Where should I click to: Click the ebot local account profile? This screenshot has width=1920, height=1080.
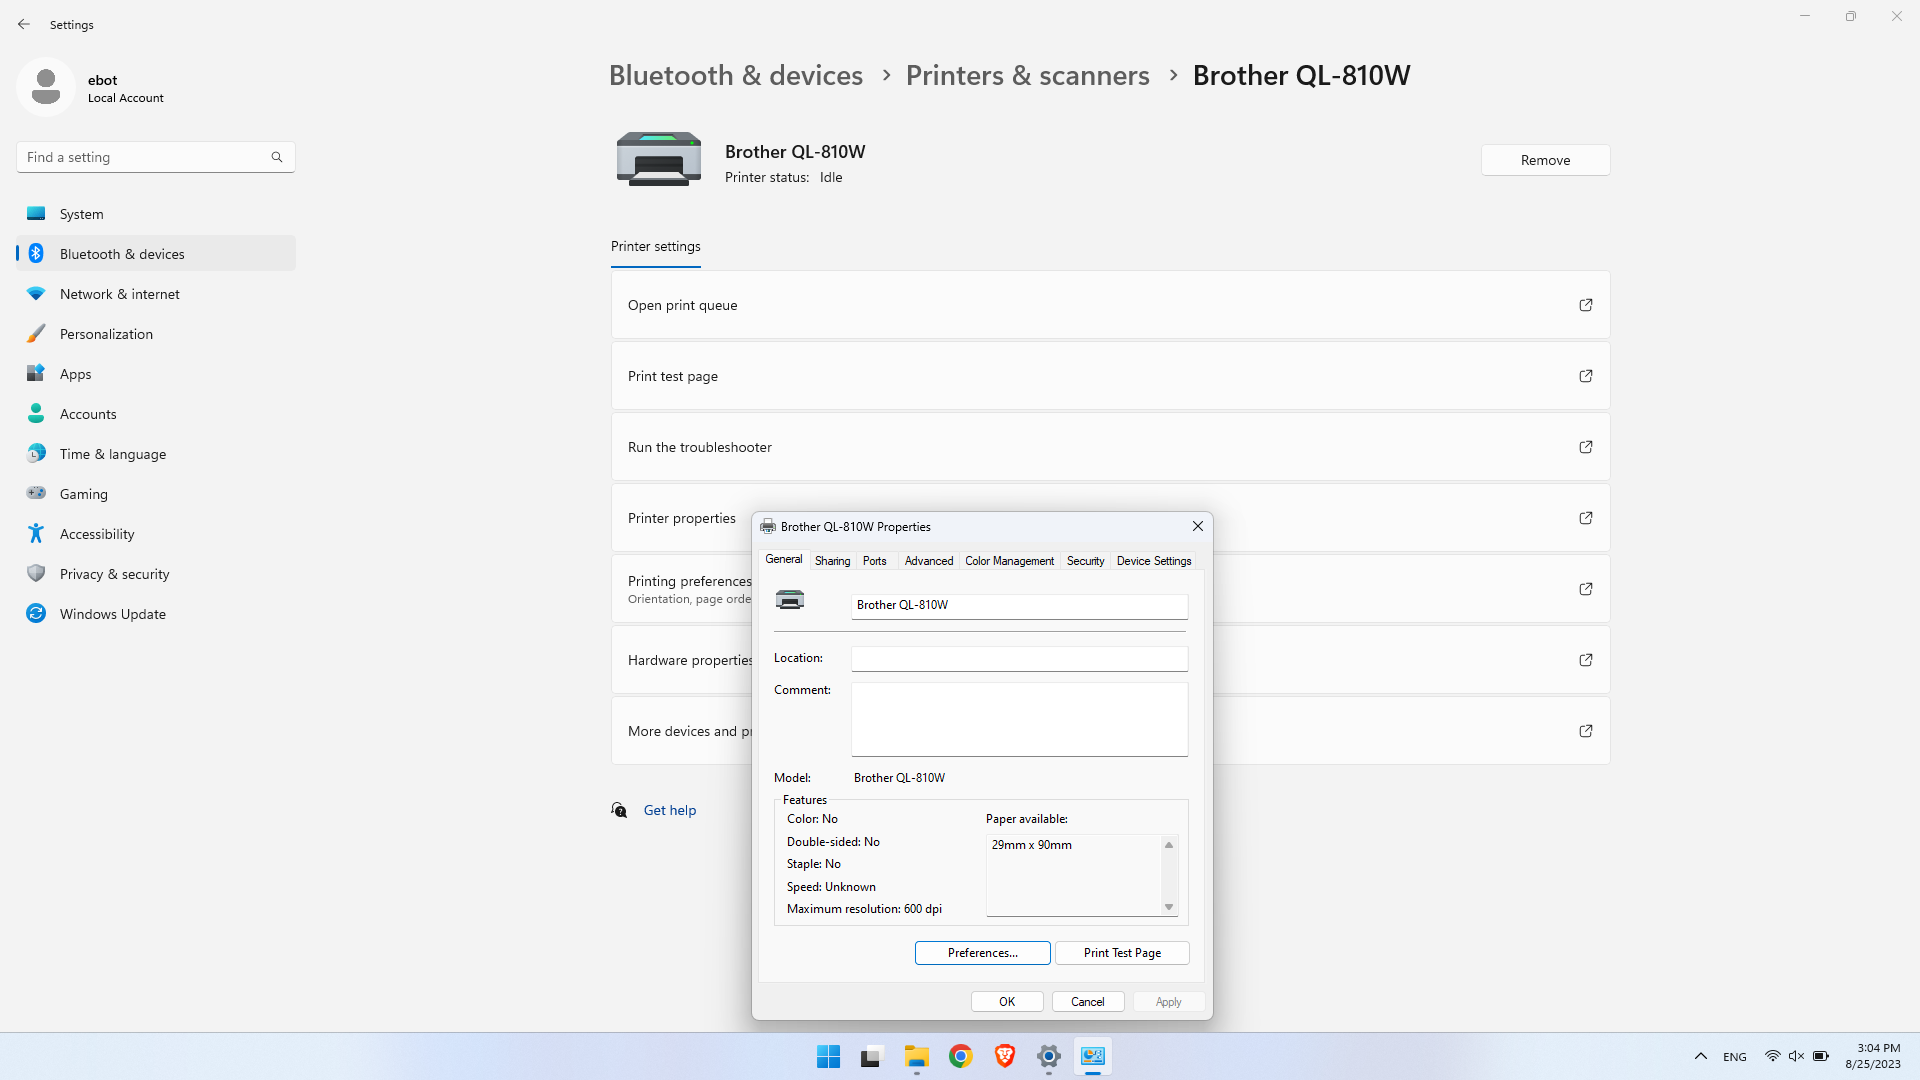pos(92,88)
